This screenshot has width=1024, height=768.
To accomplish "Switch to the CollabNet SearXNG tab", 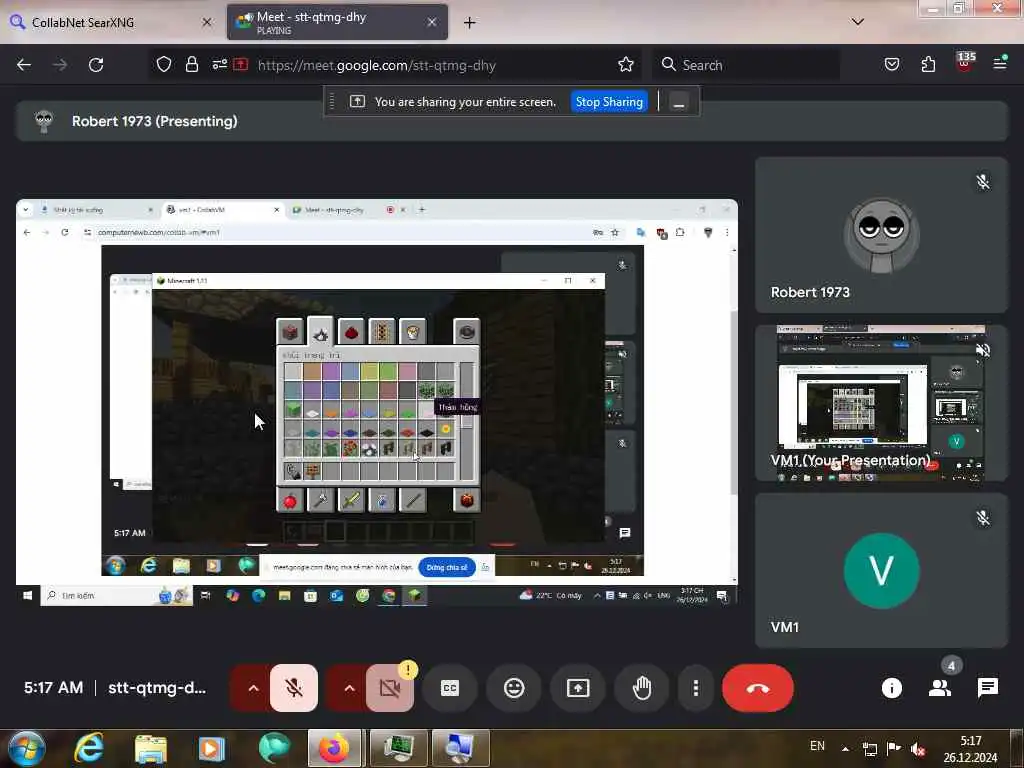I will pyautogui.click(x=110, y=22).
